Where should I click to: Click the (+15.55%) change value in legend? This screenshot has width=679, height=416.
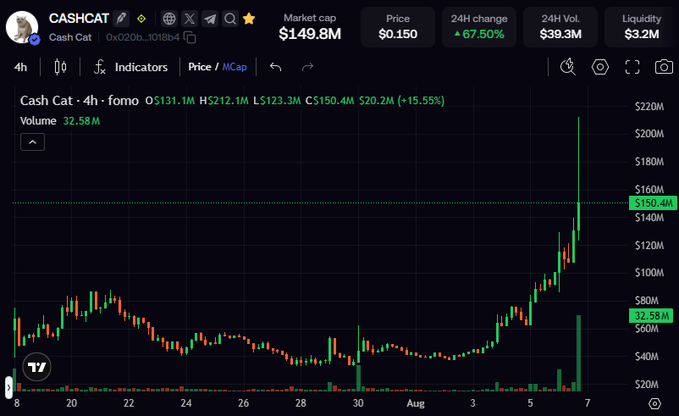tap(421, 101)
